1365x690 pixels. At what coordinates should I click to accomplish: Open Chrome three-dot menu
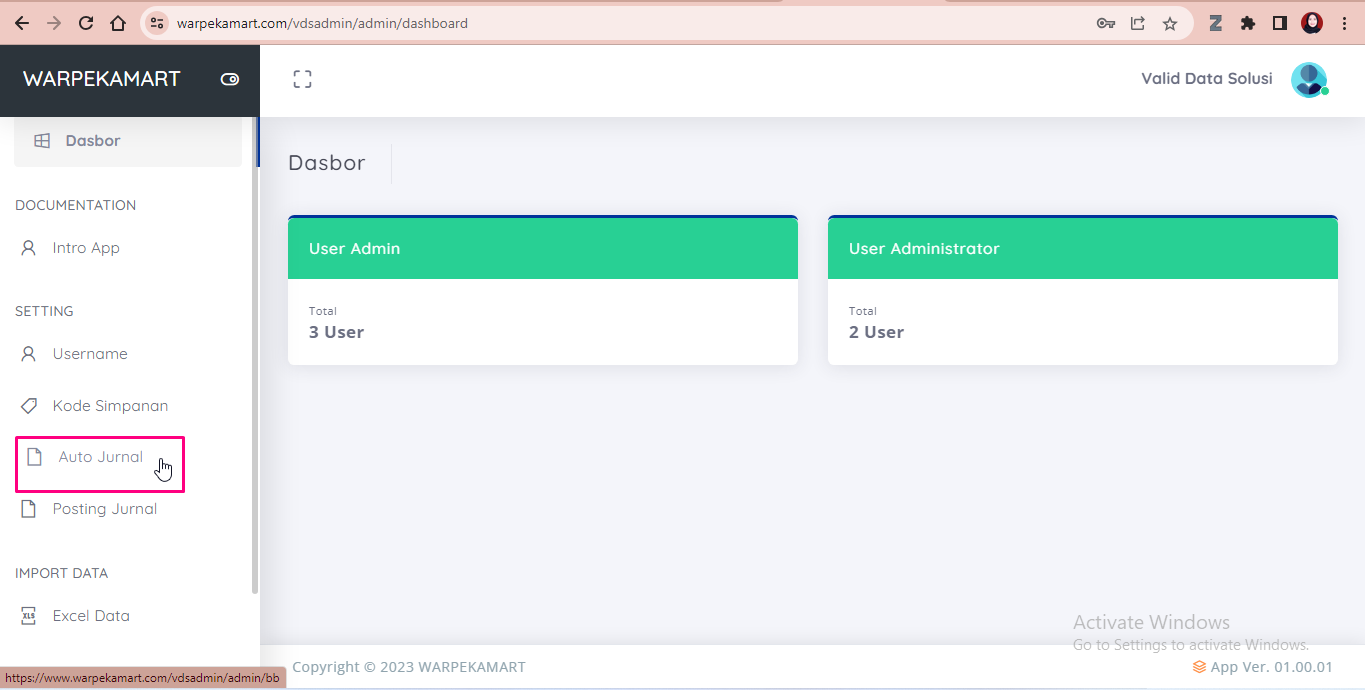click(1344, 23)
